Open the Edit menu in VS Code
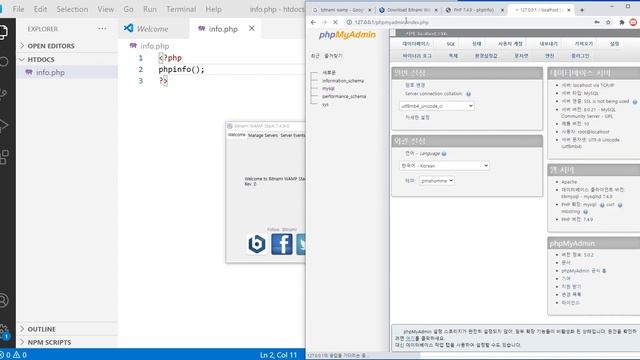The image size is (640, 360). pyautogui.click(x=40, y=9)
